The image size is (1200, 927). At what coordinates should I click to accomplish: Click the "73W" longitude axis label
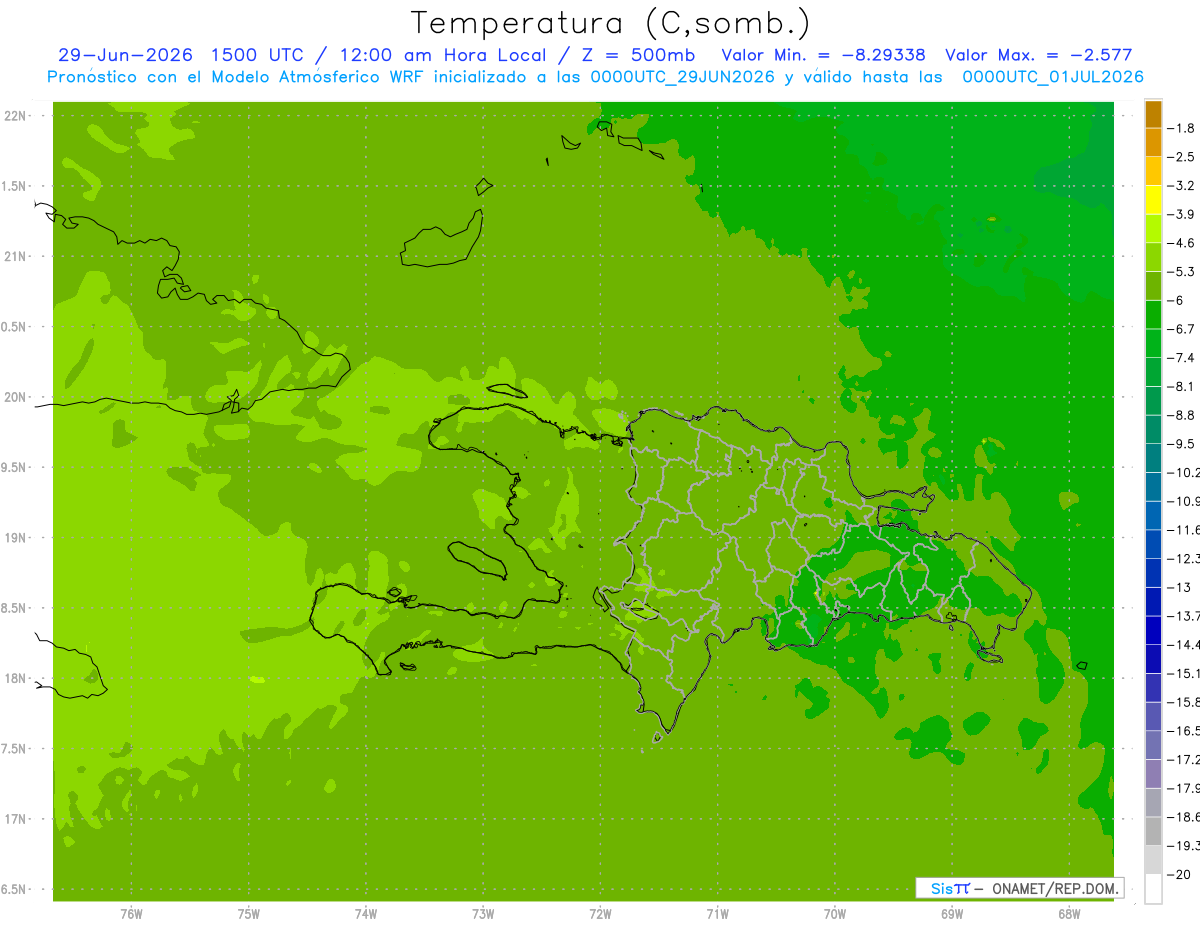(483, 913)
